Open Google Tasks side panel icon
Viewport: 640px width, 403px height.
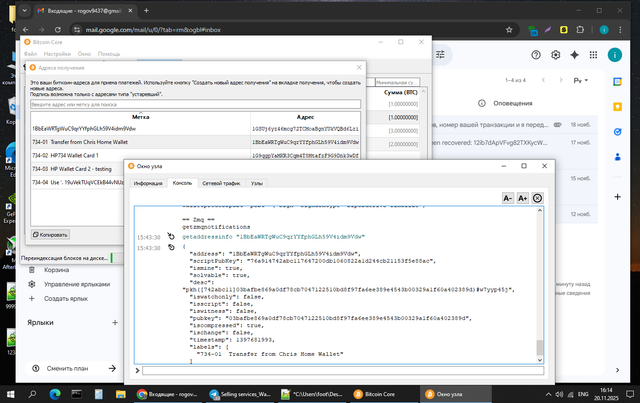618,131
